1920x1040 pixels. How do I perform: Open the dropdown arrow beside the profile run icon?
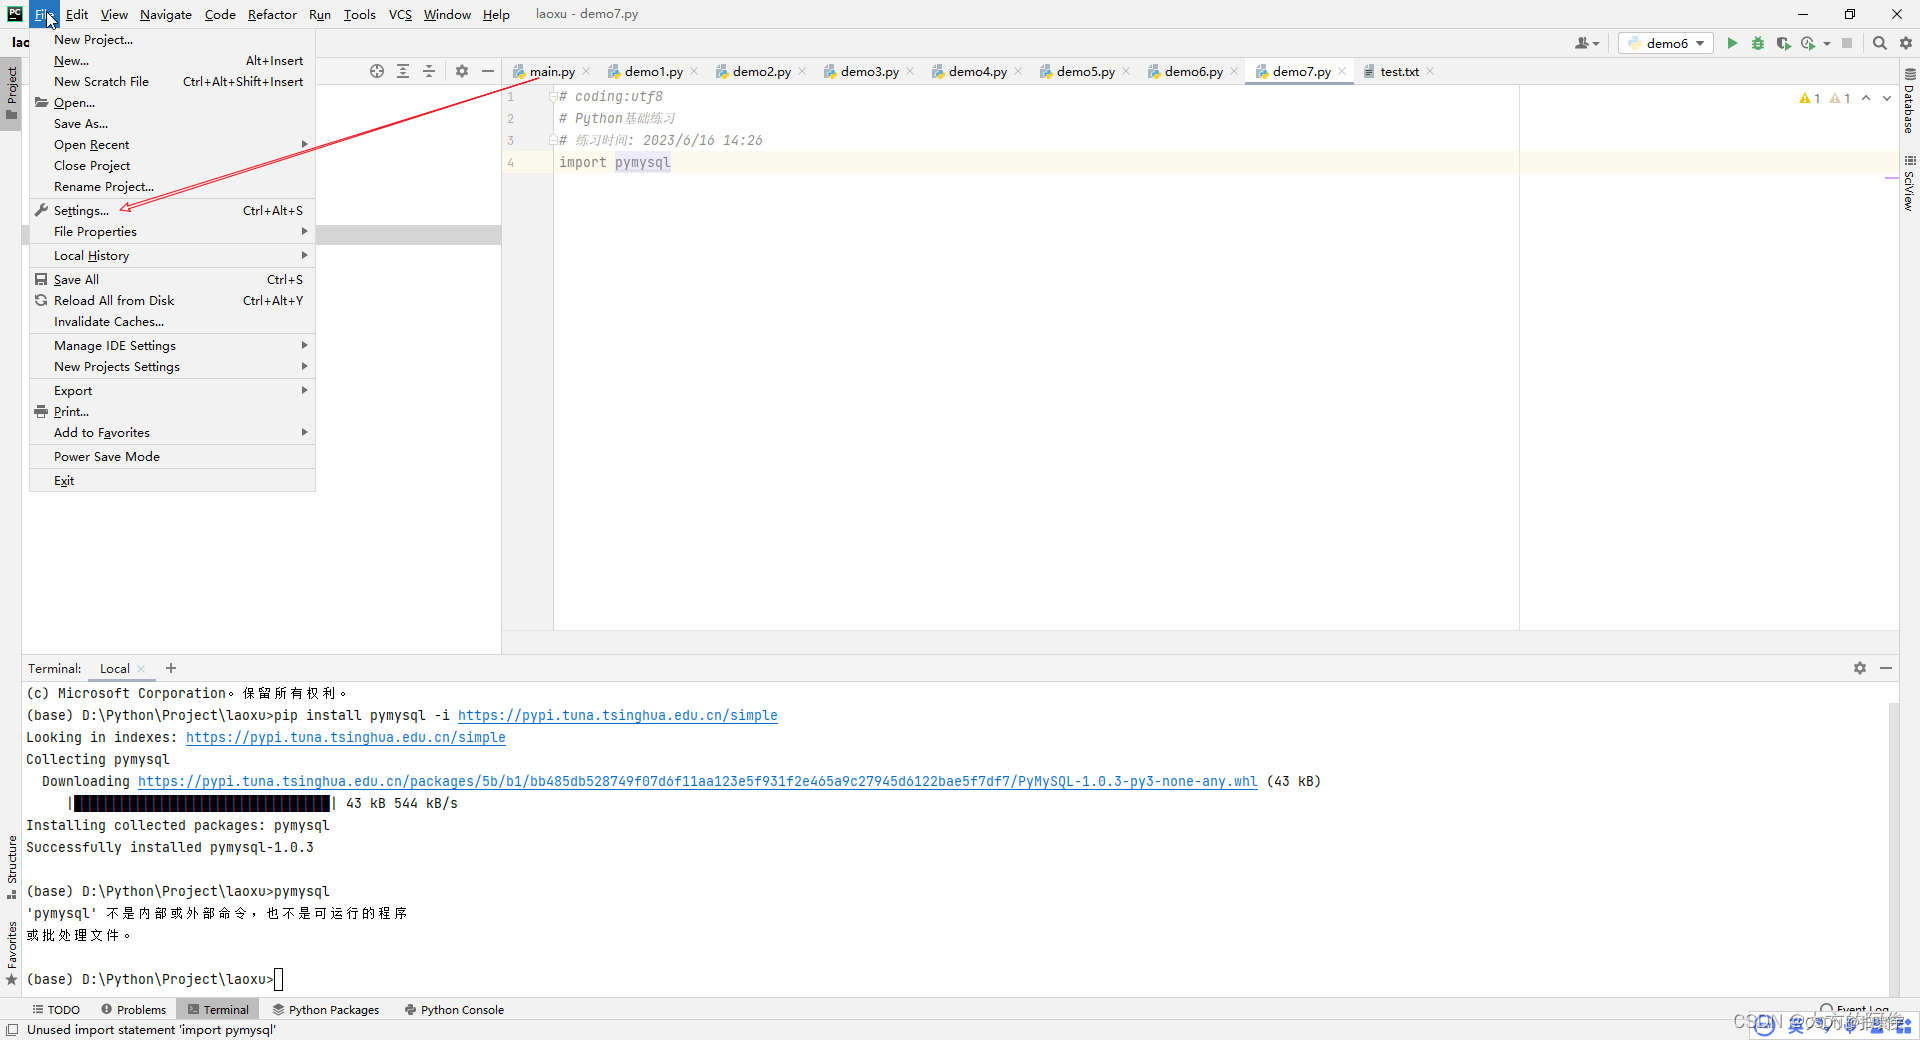point(1827,43)
